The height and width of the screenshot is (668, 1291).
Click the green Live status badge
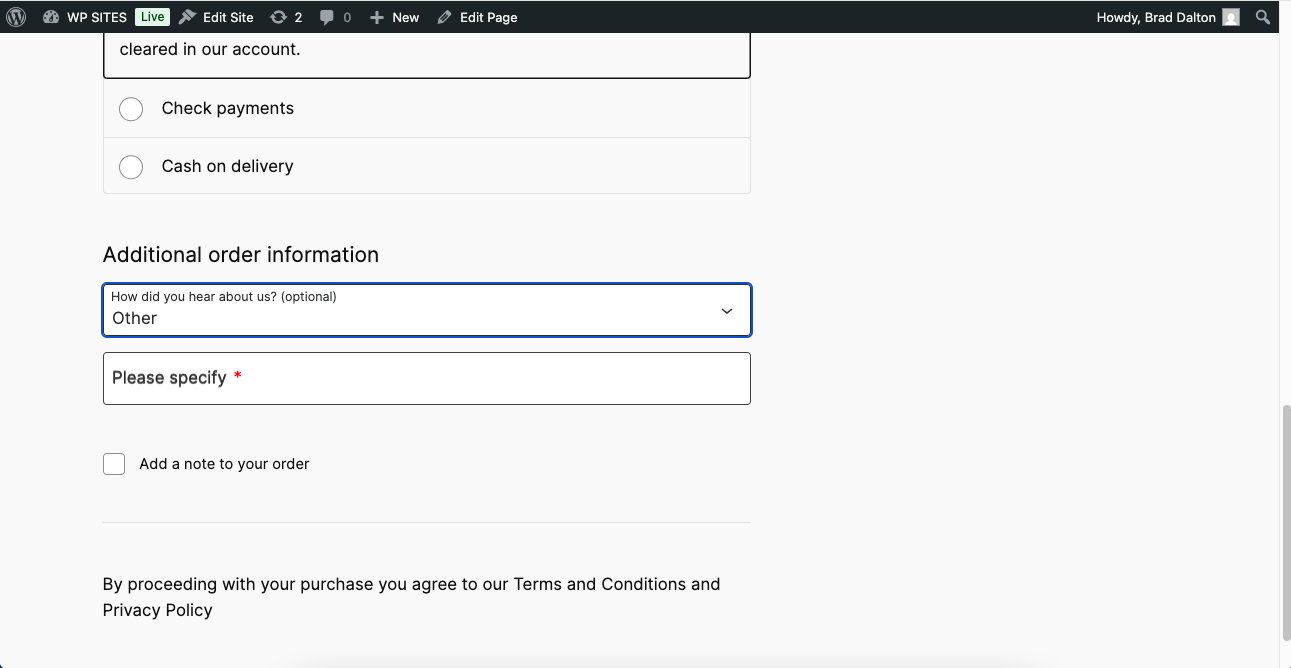pyautogui.click(x=152, y=17)
